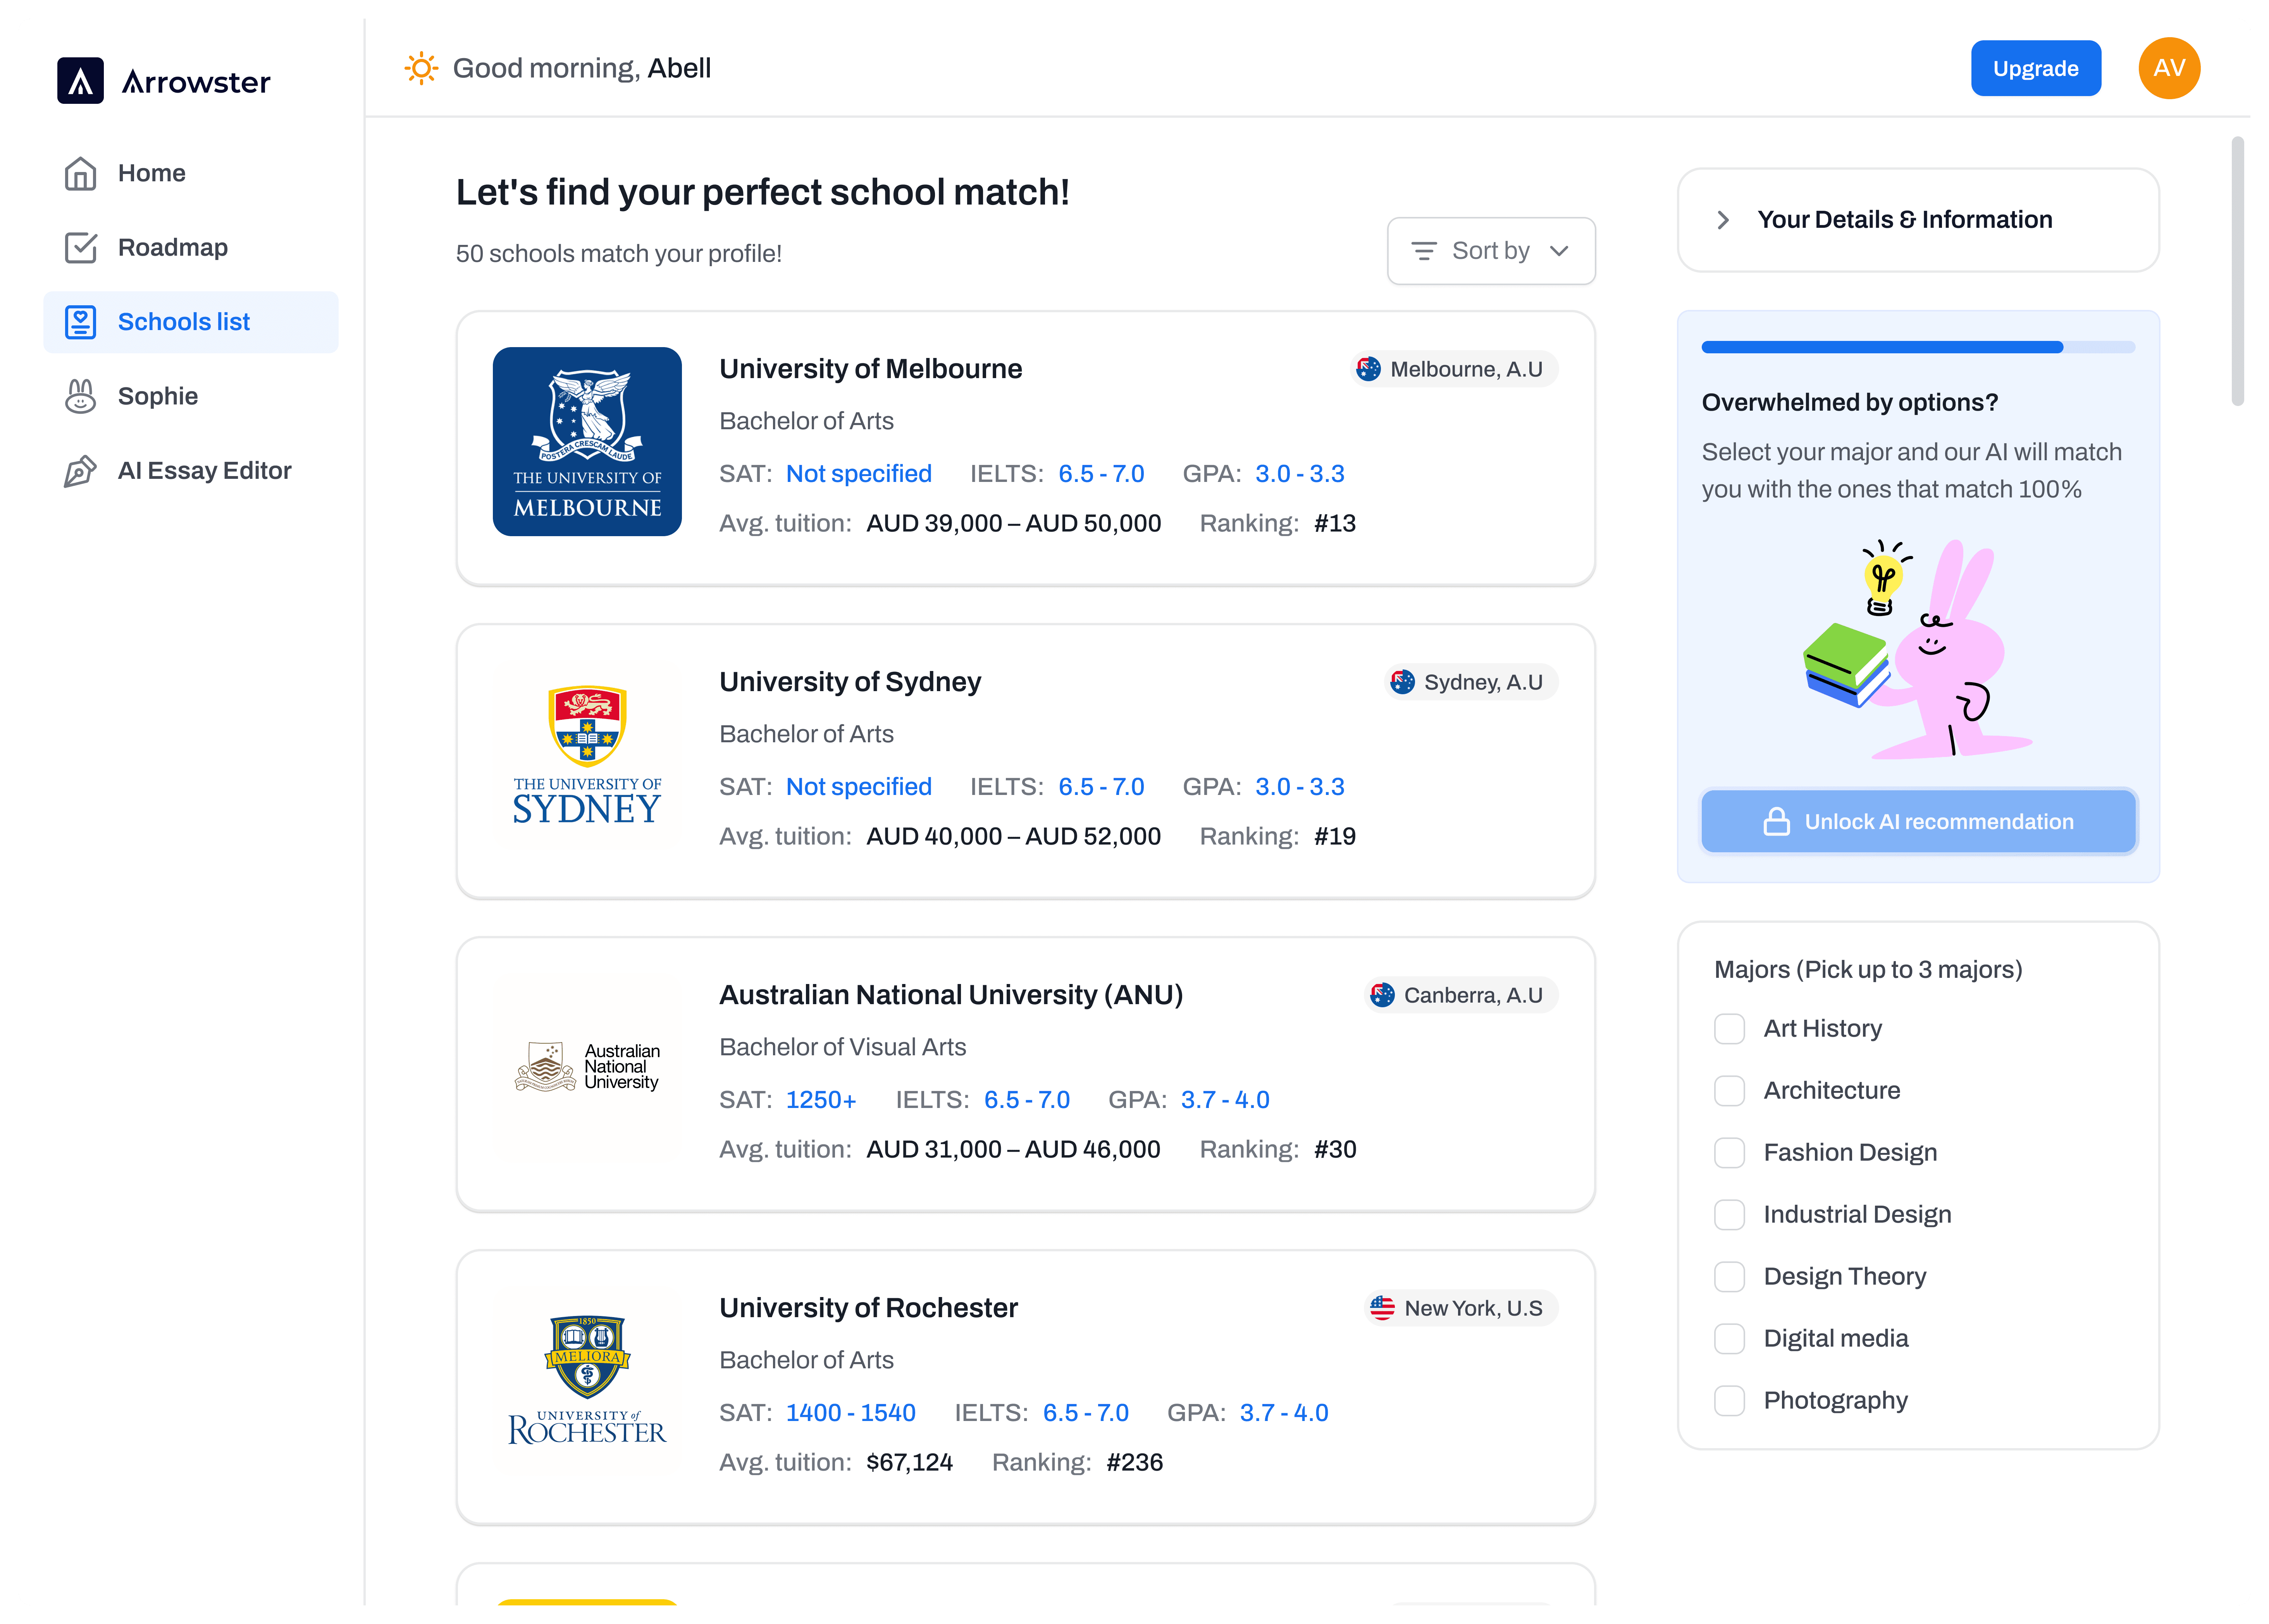Open the University of Sydney title
Image resolution: width=2269 pixels, height=1624 pixels.
point(850,682)
